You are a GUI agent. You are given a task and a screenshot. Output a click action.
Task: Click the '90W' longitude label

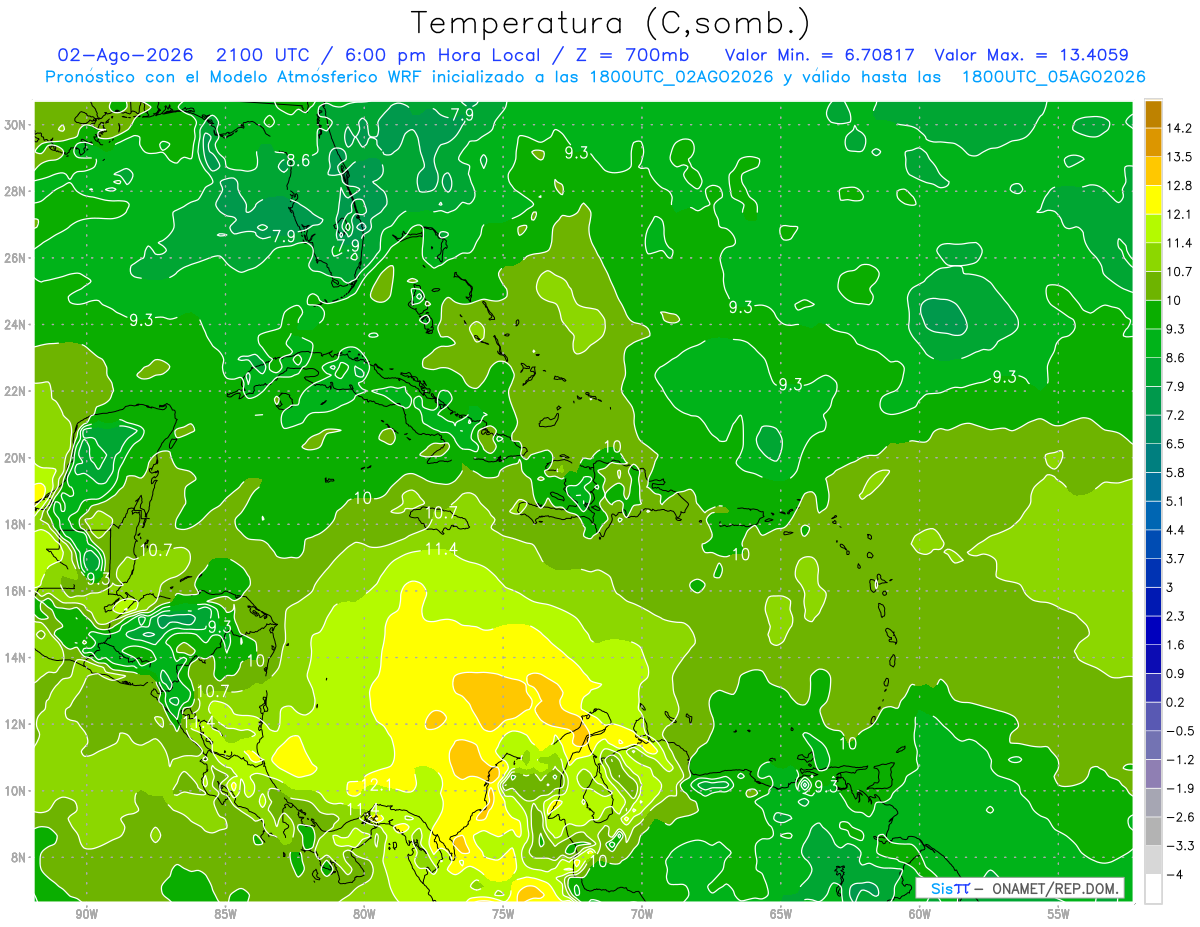(87, 914)
